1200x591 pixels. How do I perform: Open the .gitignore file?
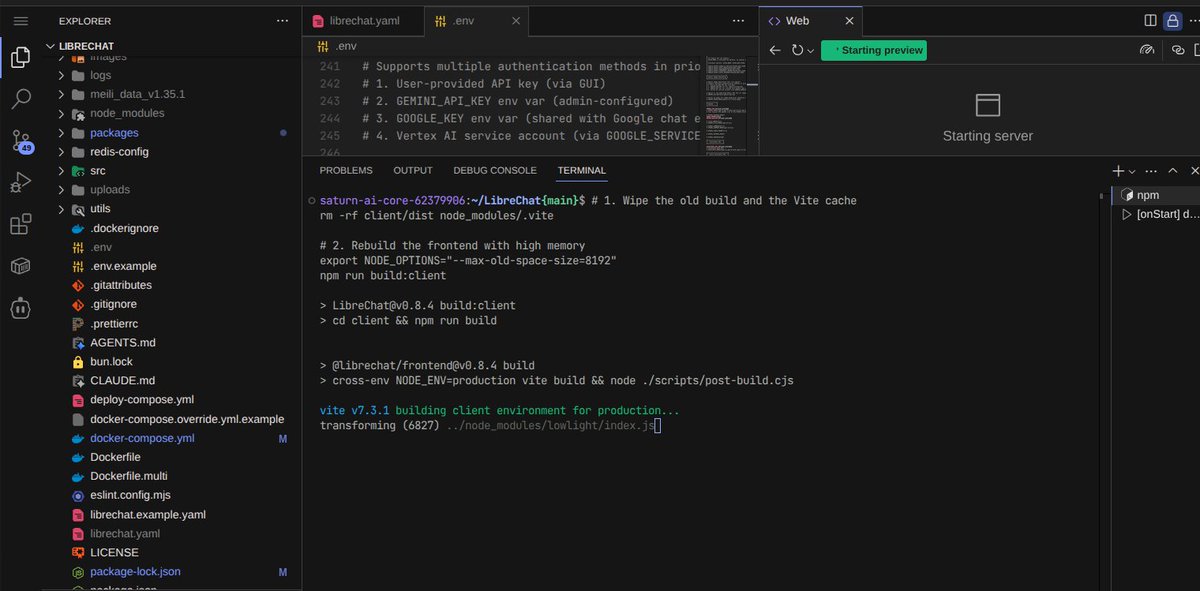(x=113, y=304)
